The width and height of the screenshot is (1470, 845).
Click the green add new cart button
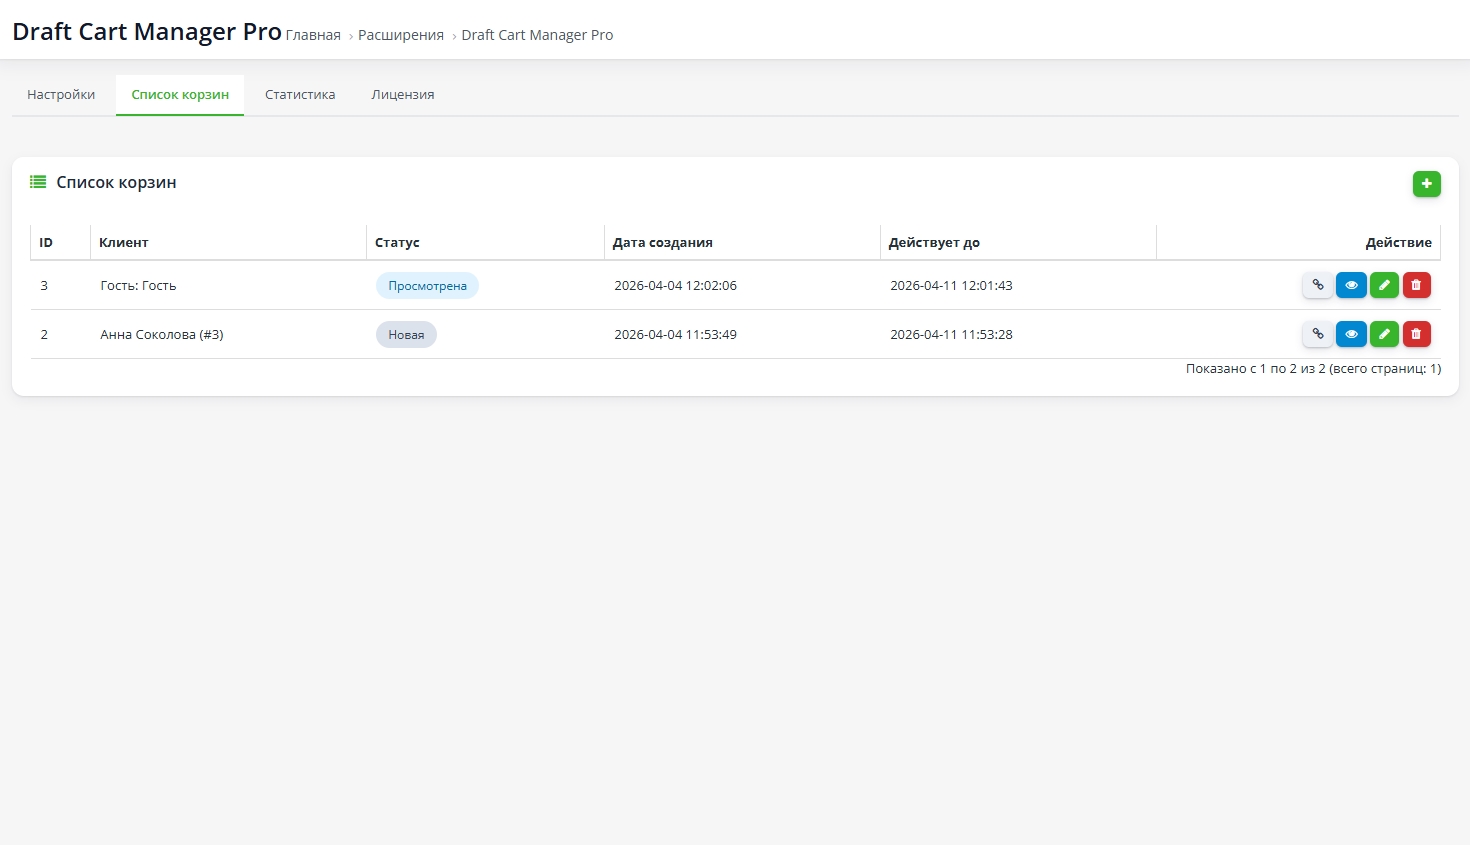[1426, 184]
